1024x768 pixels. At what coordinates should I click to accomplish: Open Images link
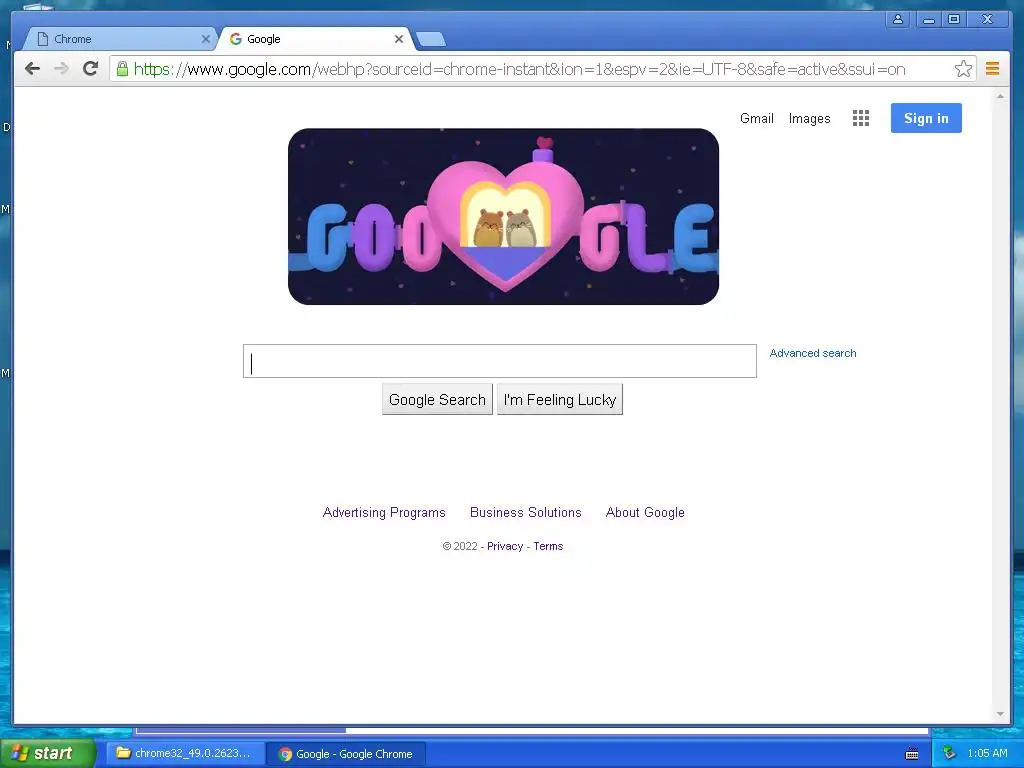809,118
